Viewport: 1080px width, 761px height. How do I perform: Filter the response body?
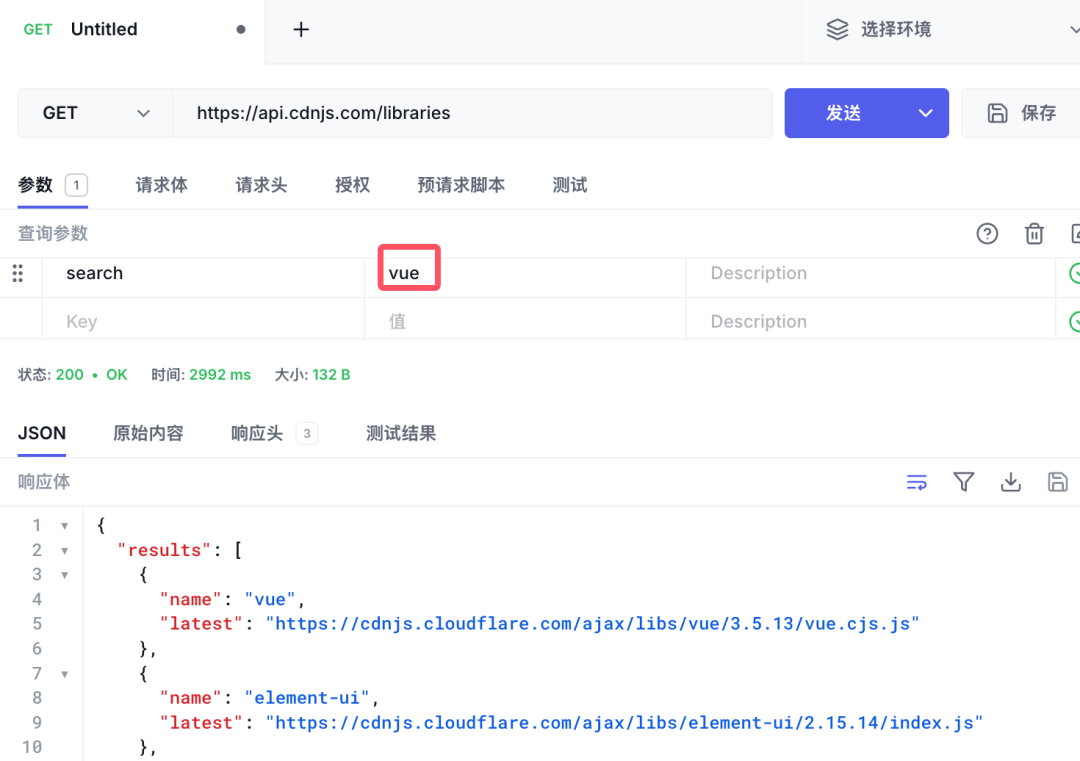(963, 481)
